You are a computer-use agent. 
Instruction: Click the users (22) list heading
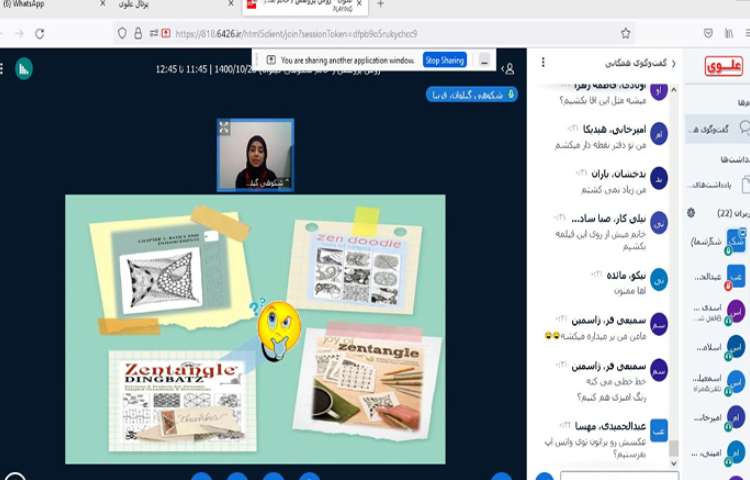tap(733, 213)
